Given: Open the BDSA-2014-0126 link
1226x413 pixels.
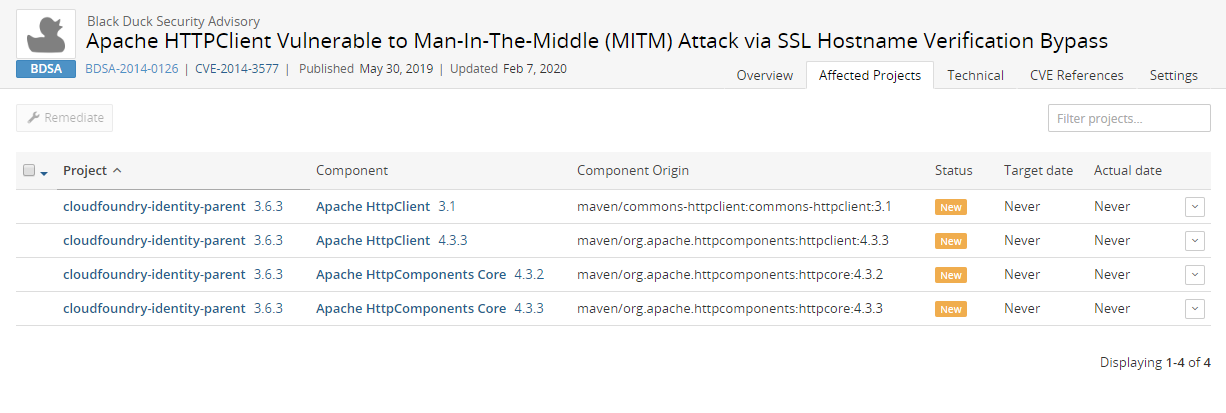Looking at the screenshot, I should (132, 69).
